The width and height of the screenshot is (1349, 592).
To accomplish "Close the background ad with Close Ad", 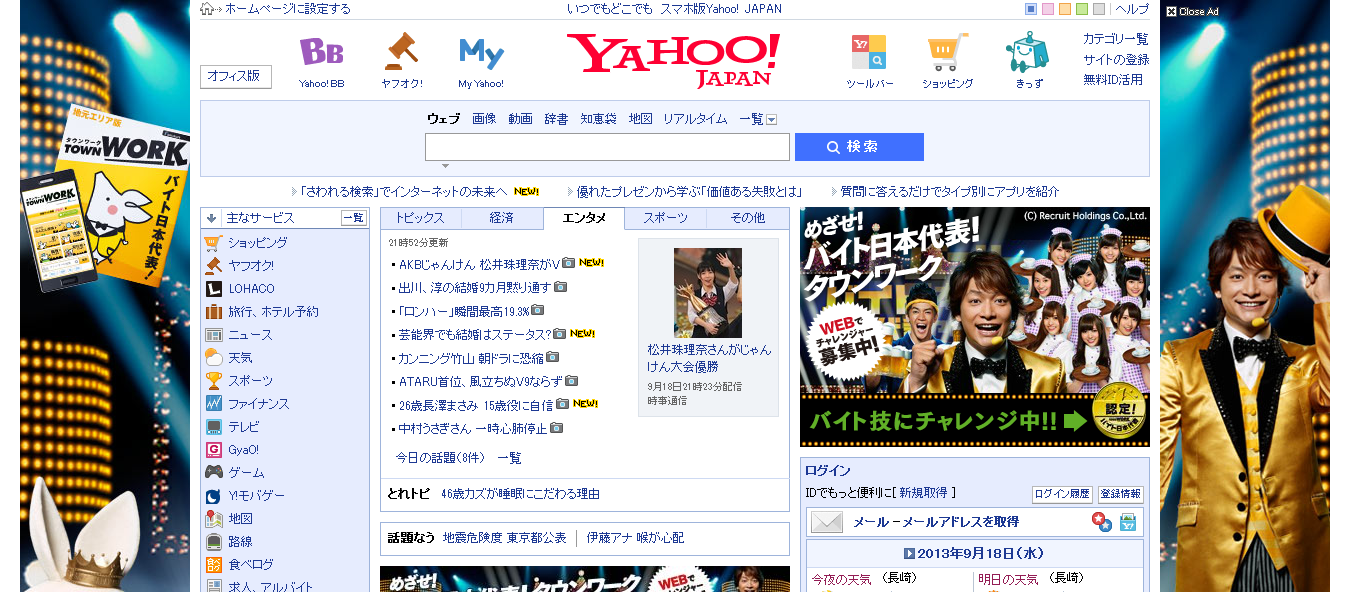I will point(1192,12).
